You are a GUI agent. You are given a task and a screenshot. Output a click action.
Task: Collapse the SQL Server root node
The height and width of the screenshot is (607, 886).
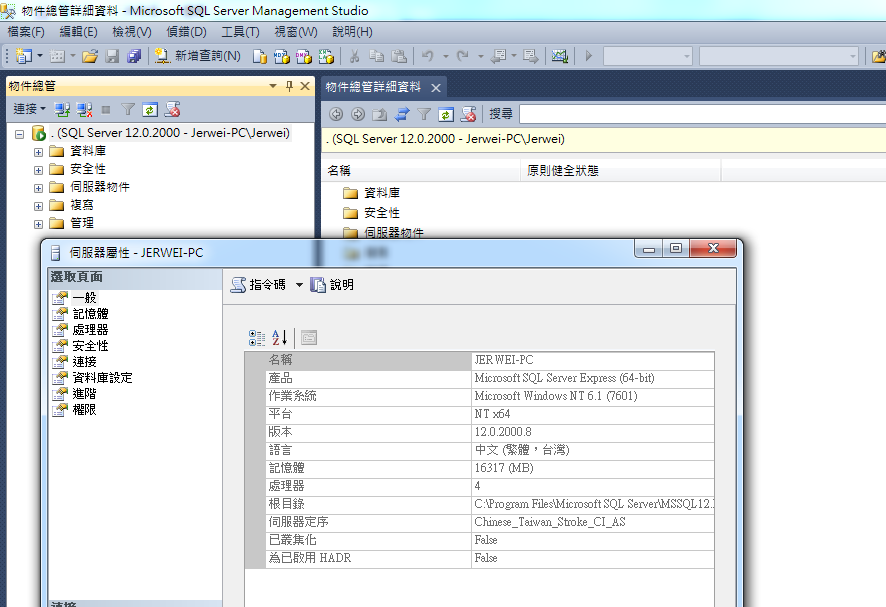[20, 134]
